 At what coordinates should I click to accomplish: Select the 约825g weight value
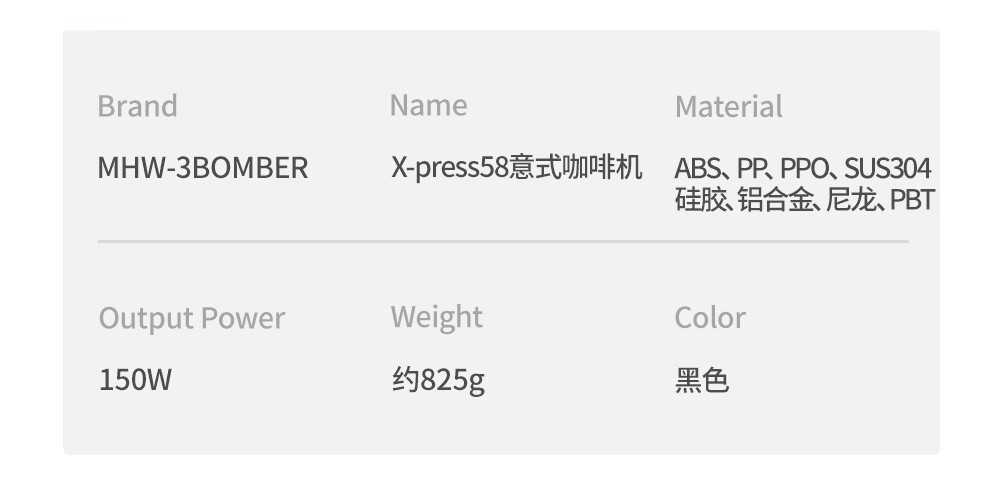(x=438, y=380)
